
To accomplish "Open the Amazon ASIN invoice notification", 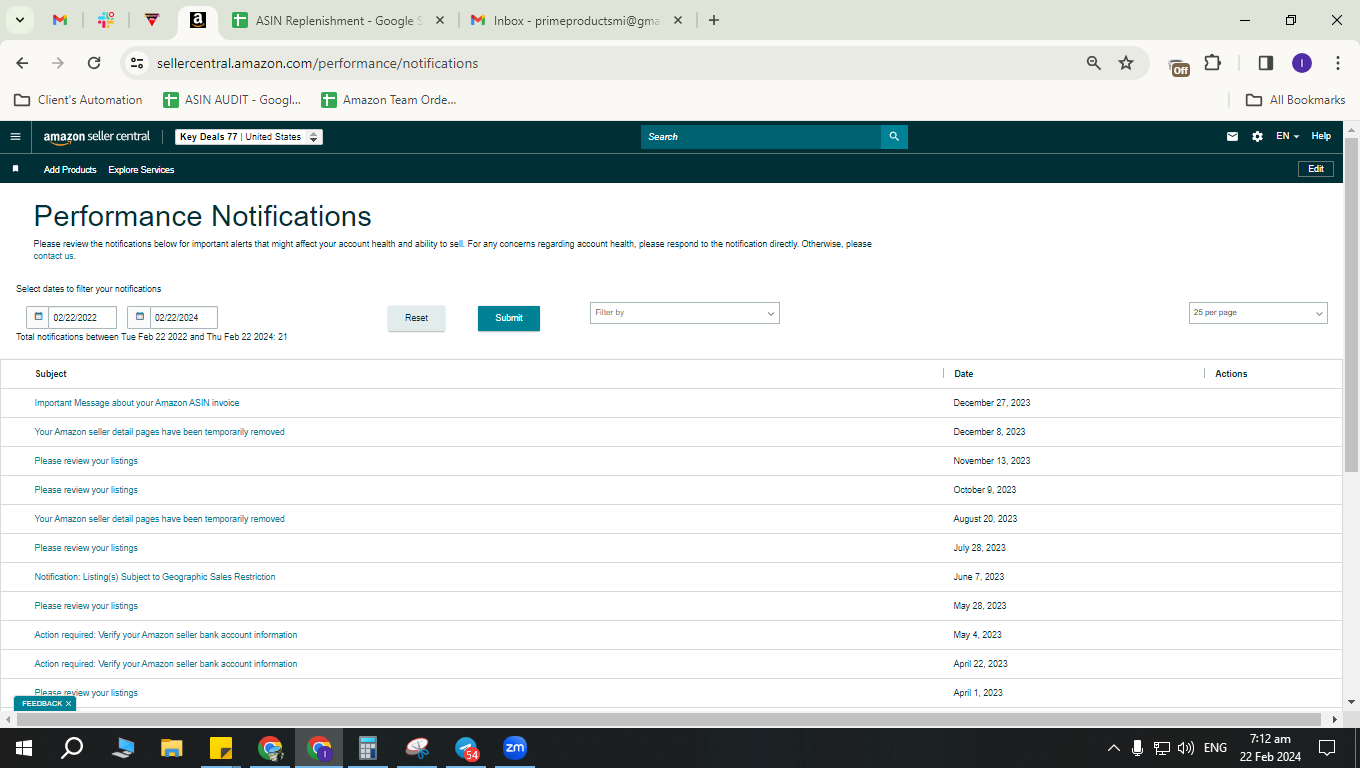I will pos(137,403).
